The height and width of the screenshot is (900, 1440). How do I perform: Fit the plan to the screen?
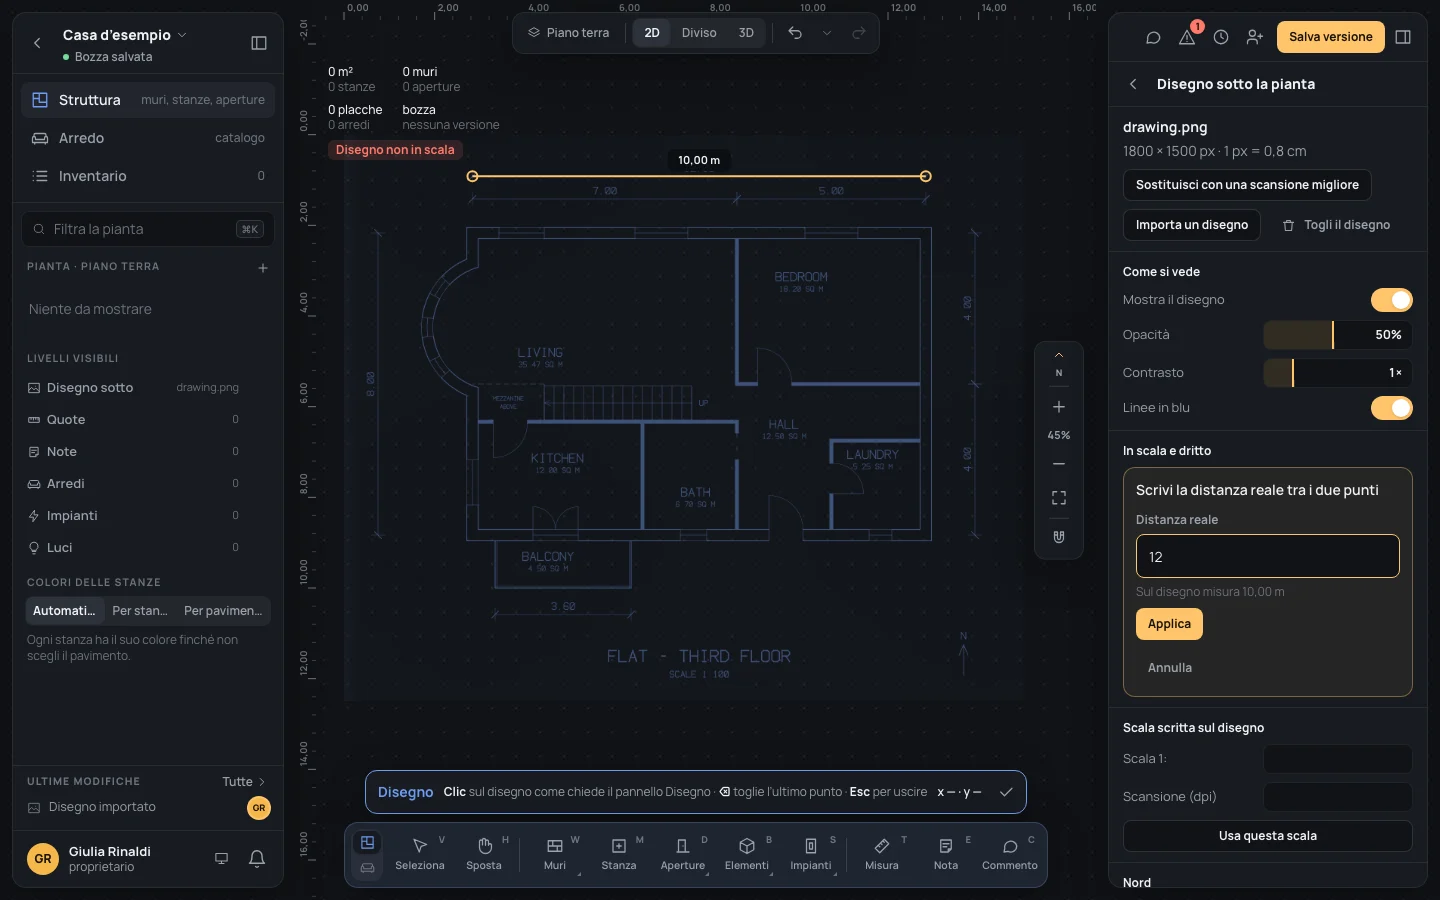1059,498
